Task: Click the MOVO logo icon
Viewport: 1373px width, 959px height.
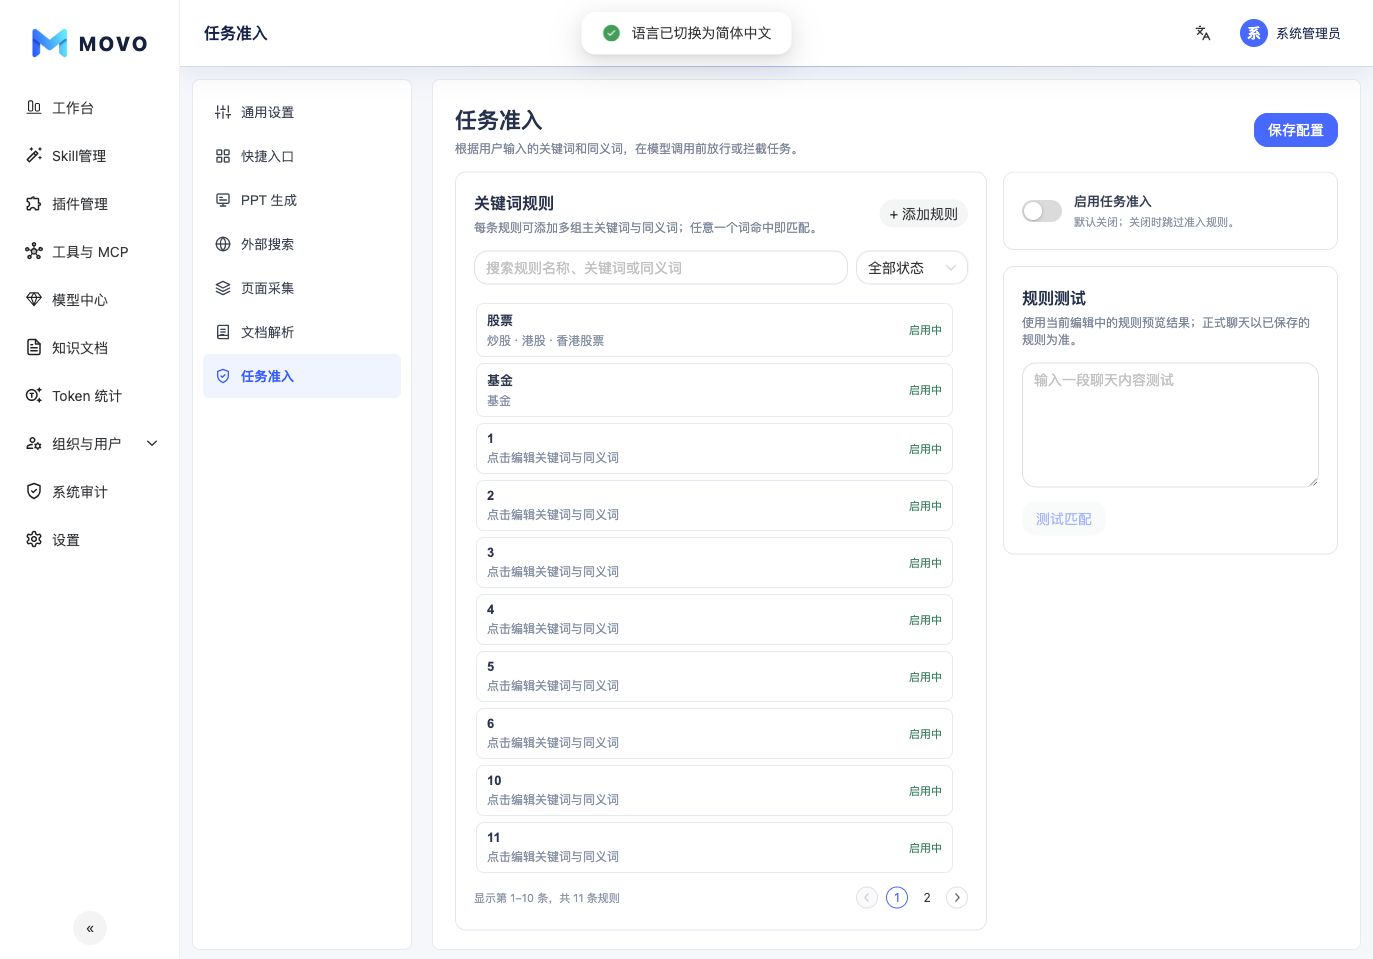Action: tap(49, 43)
